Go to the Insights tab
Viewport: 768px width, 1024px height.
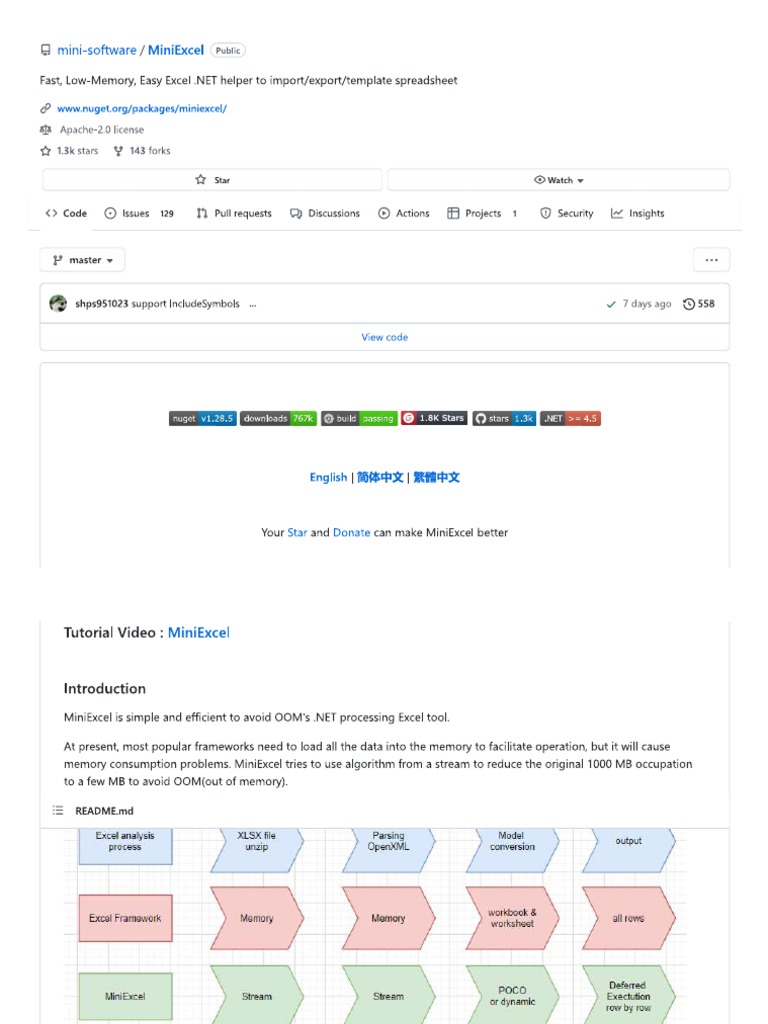click(x=638, y=213)
